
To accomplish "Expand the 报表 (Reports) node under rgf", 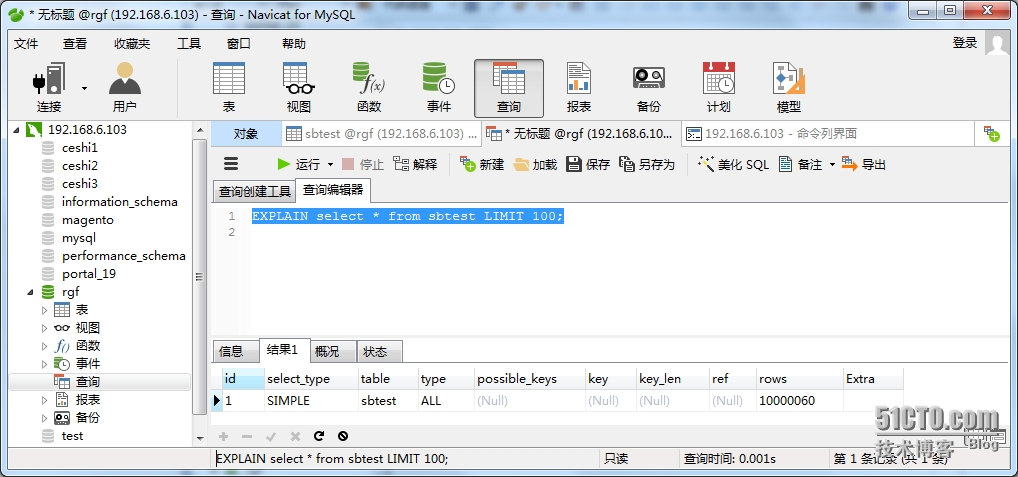I will (x=44, y=400).
